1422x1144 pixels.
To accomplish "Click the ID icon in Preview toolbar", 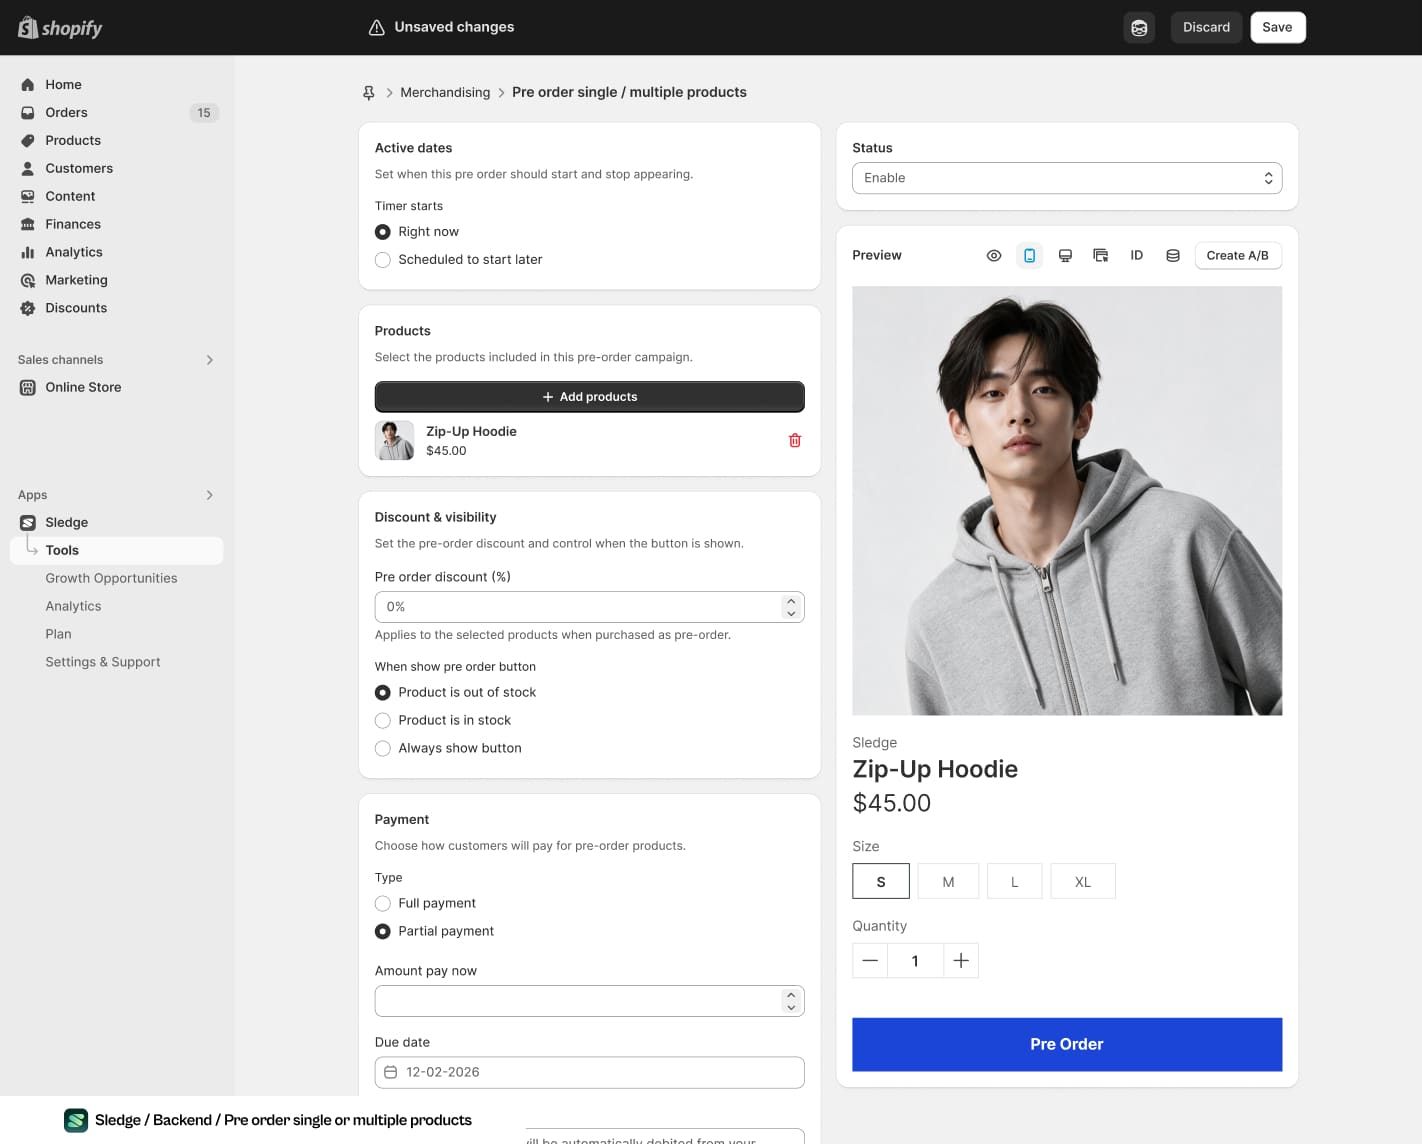I will pos(1137,256).
